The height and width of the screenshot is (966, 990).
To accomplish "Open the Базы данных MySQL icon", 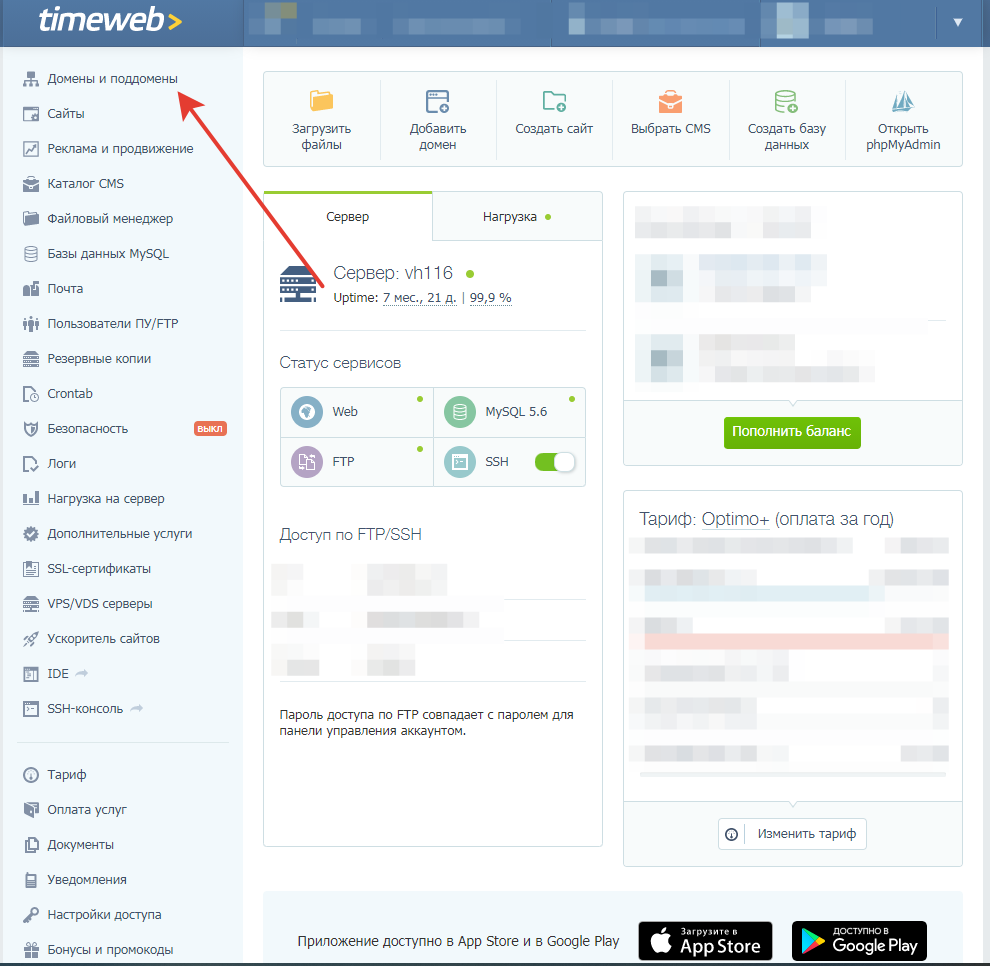I will 30,254.
